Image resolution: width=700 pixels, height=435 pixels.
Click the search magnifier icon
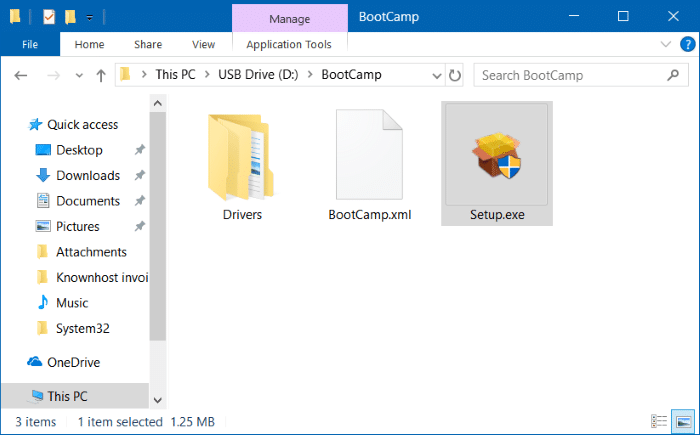673,75
